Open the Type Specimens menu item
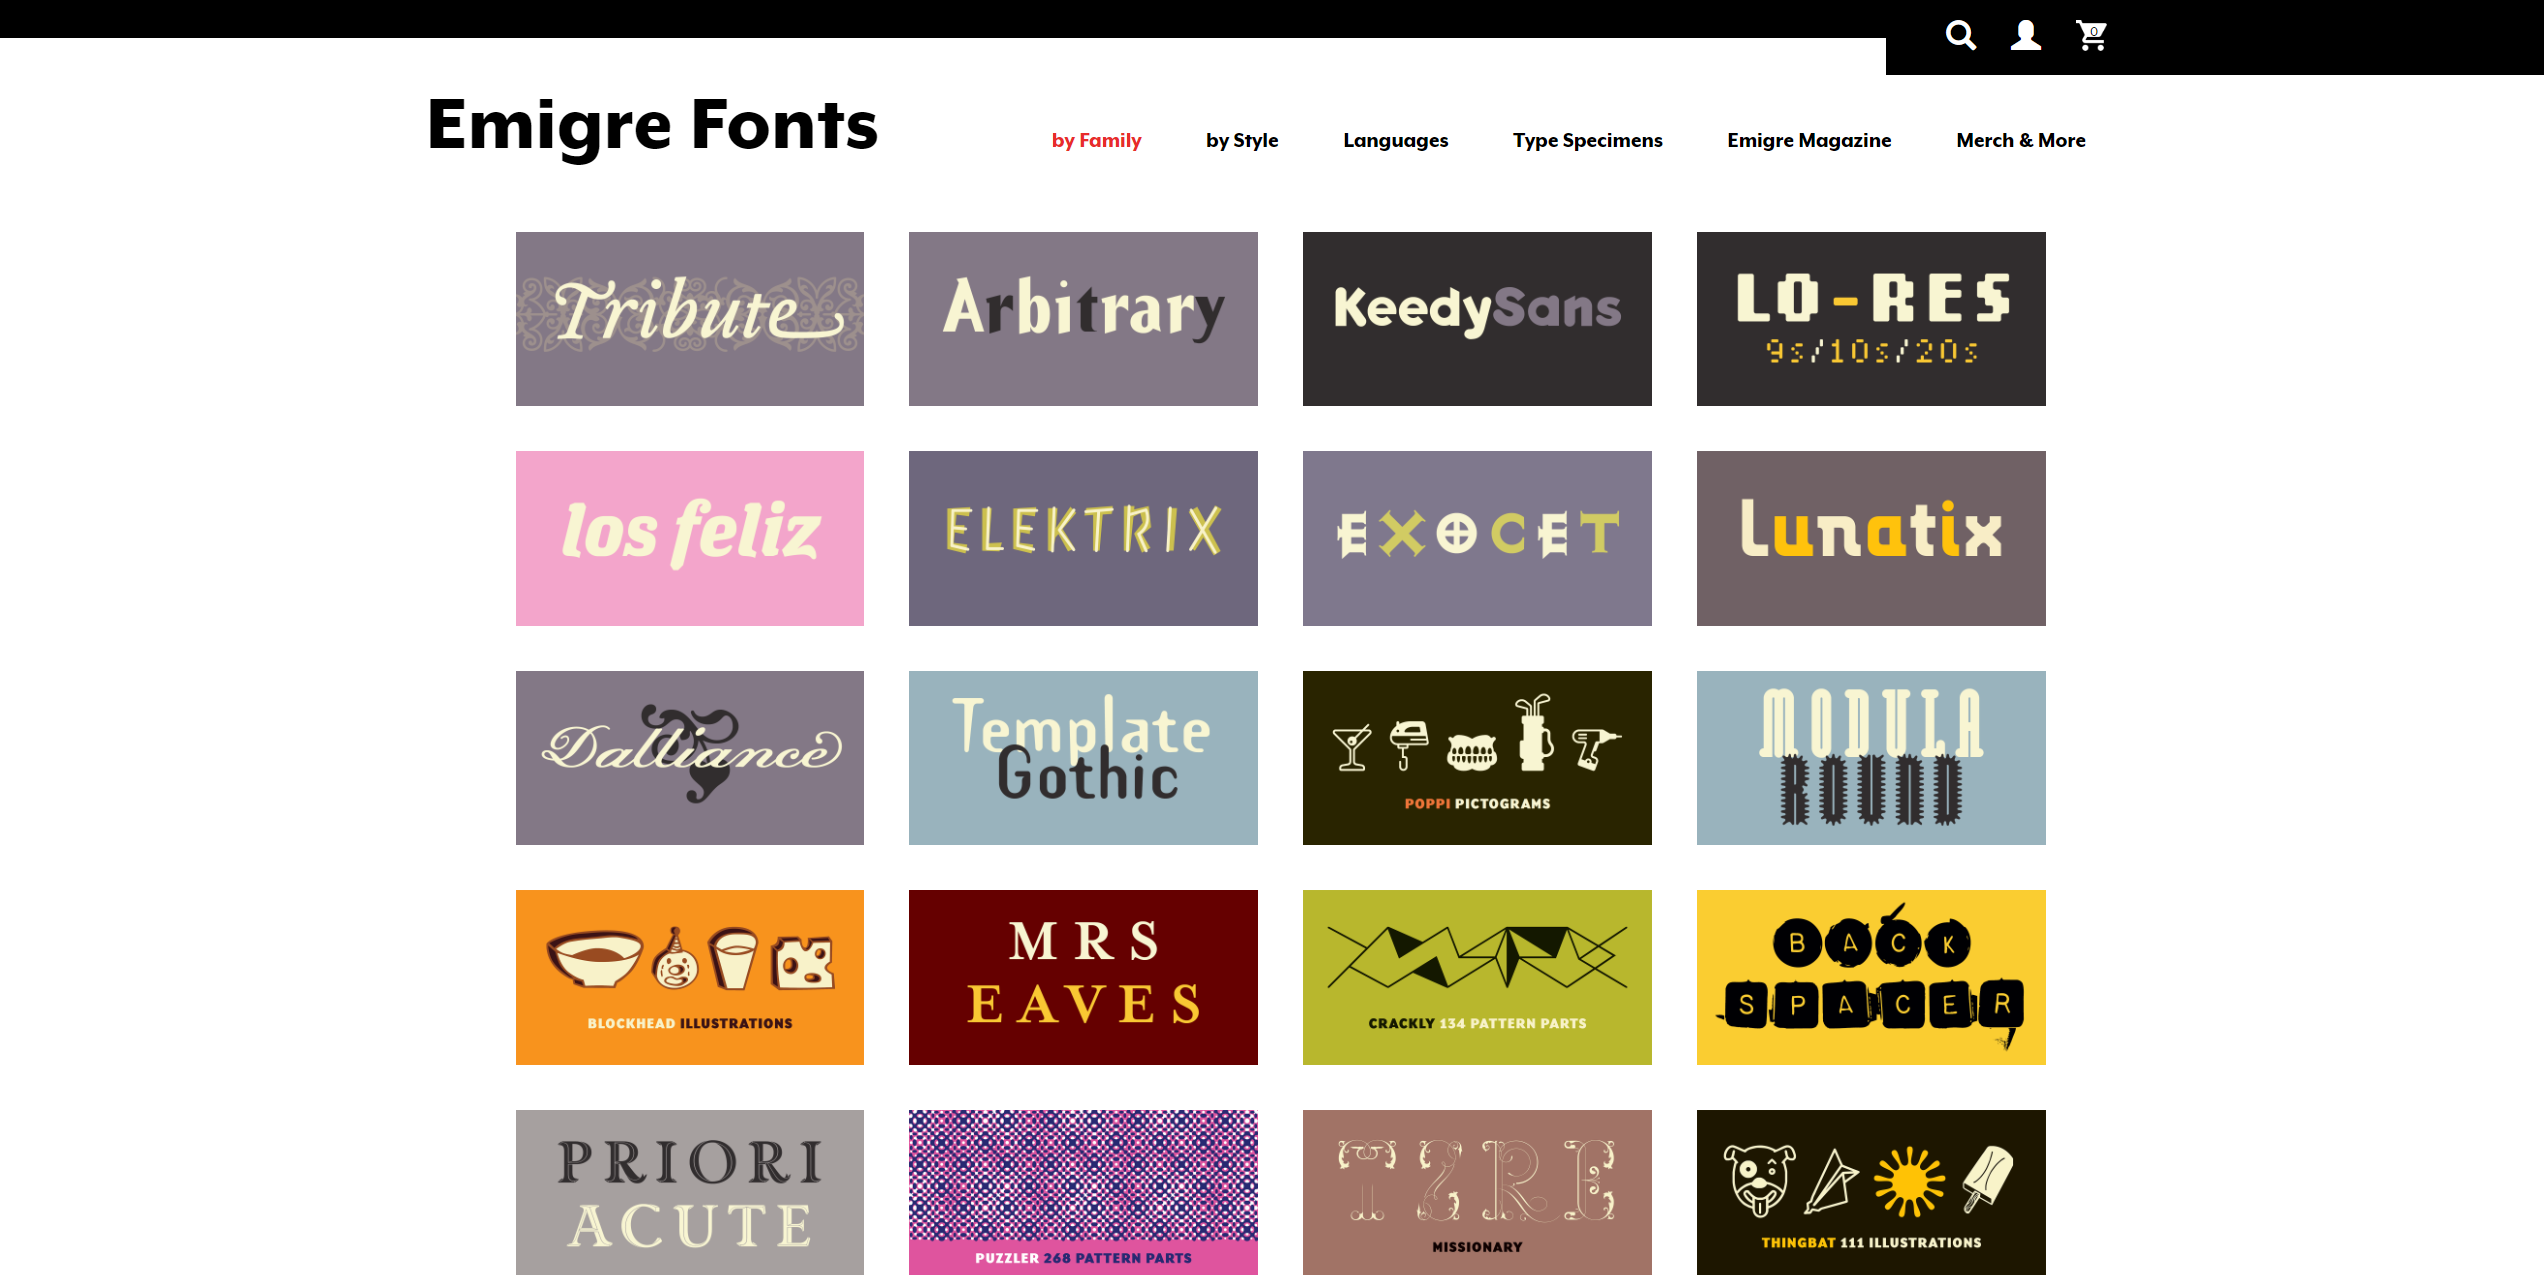Image resolution: width=2544 pixels, height=1275 pixels. click(x=1587, y=140)
